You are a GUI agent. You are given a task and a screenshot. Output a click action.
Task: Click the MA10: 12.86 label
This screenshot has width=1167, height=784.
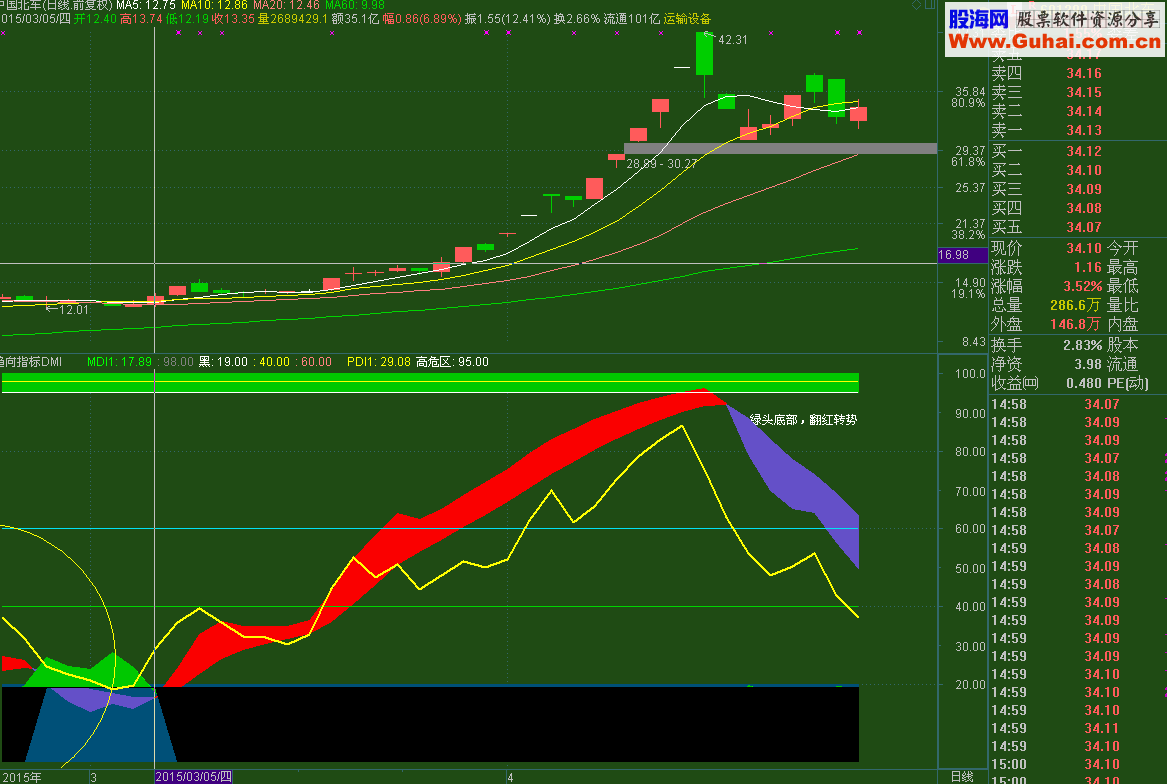click(214, 5)
